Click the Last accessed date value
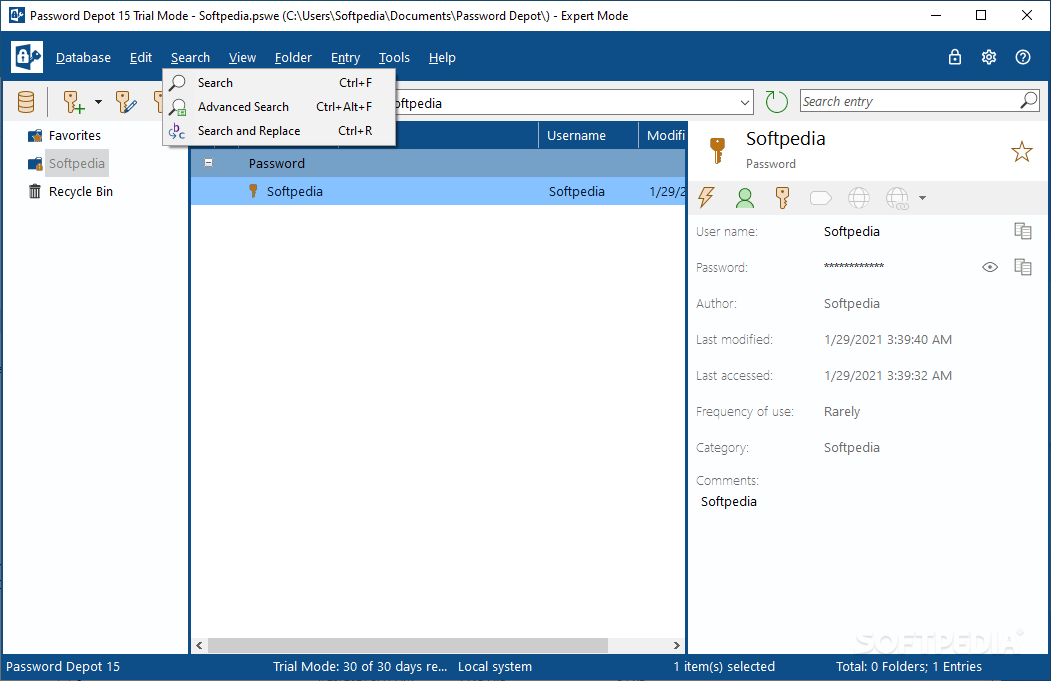The image size is (1051, 681). point(887,376)
